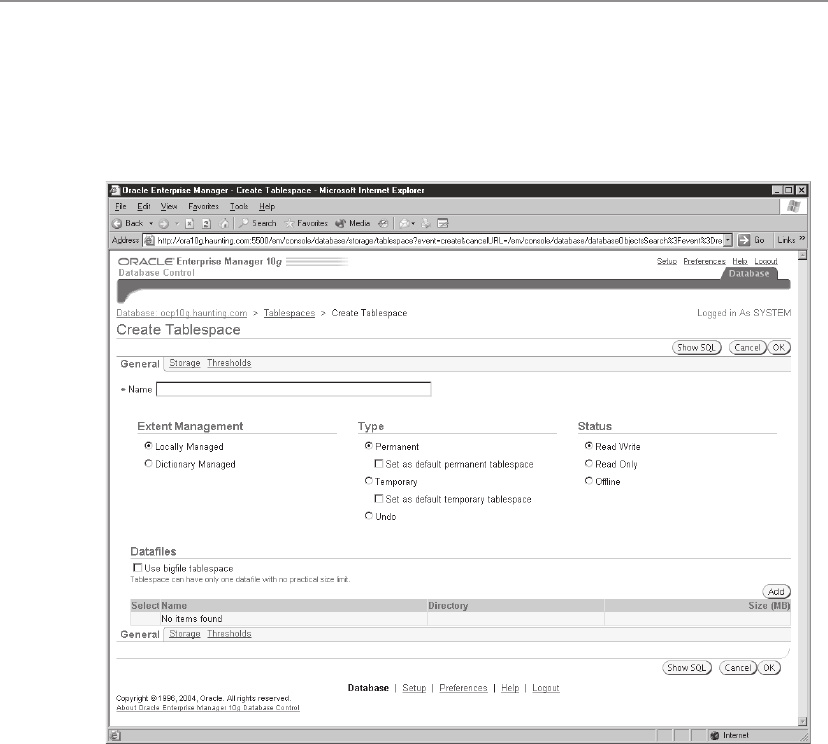Open the Help menu in the menu bar

click(267, 206)
